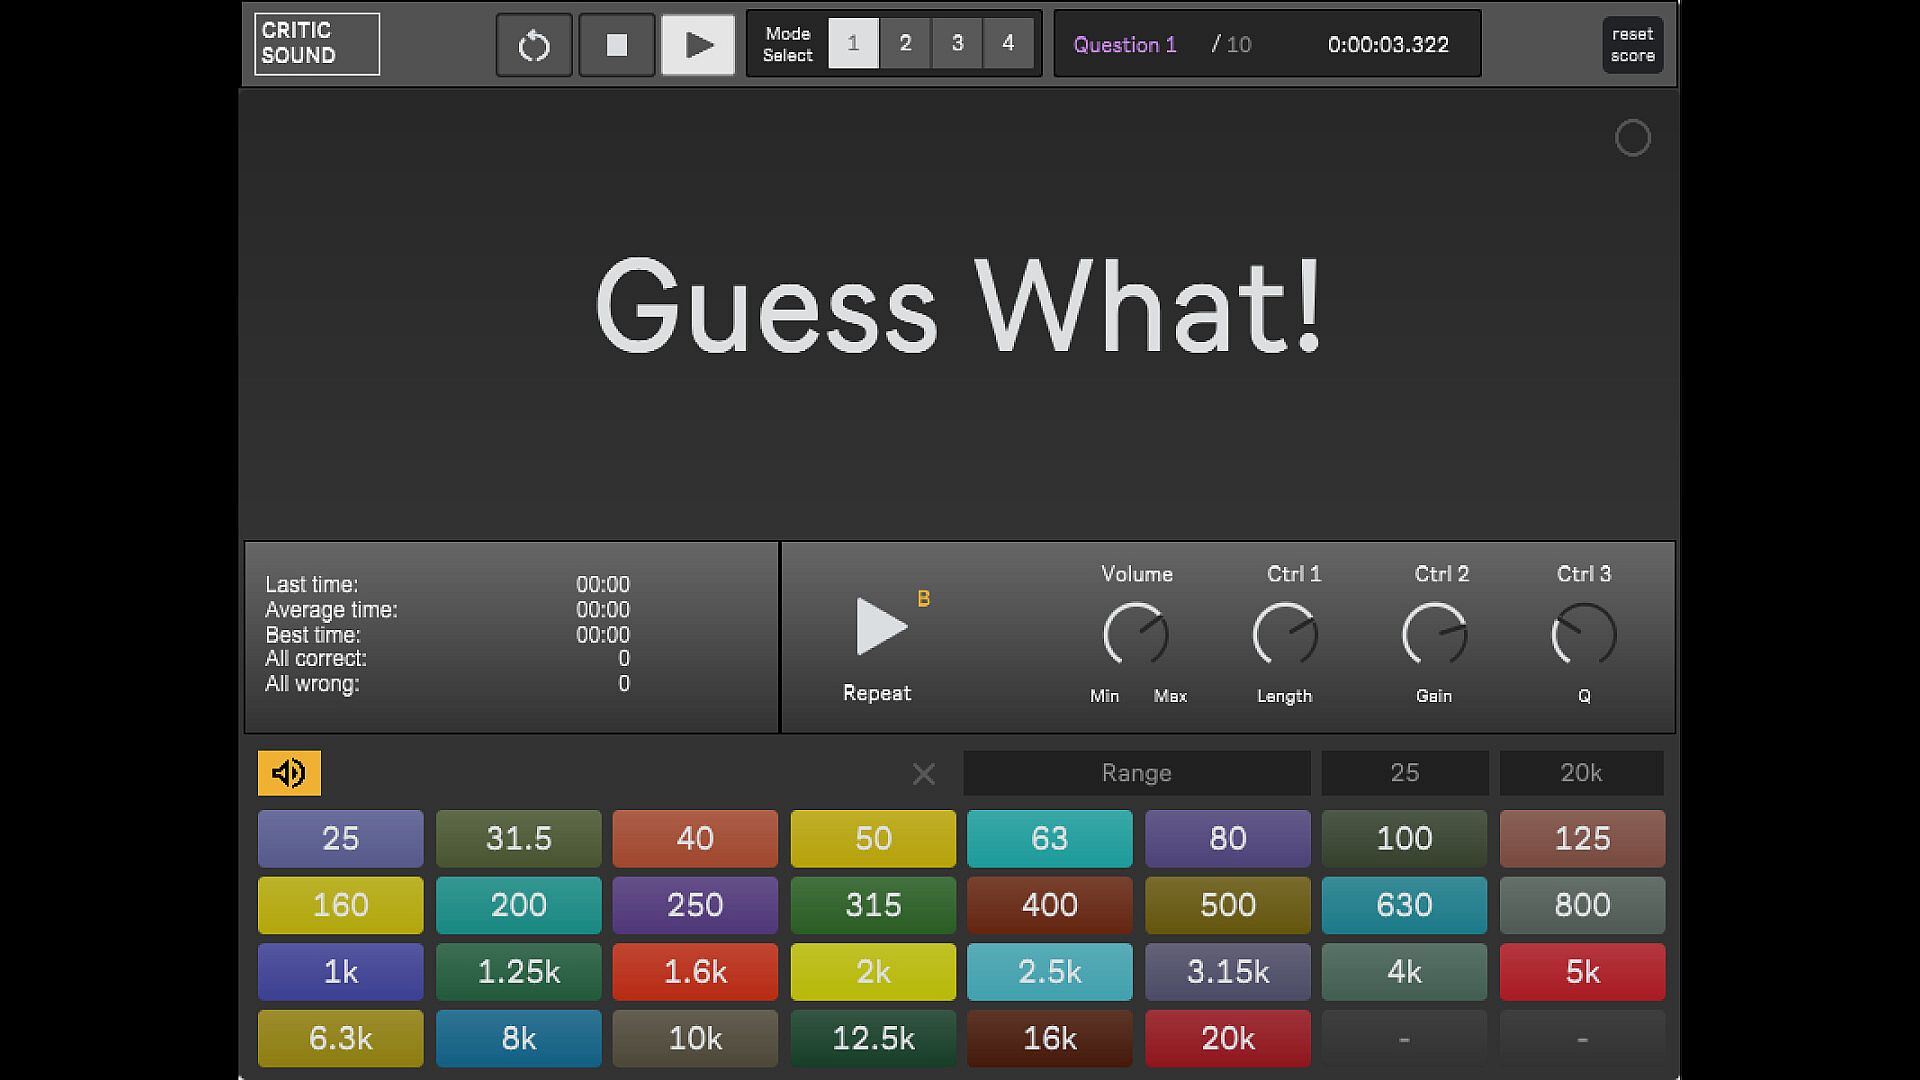The height and width of the screenshot is (1080, 1920).
Task: Toggle the yellow speaker sound icon
Action: point(289,773)
